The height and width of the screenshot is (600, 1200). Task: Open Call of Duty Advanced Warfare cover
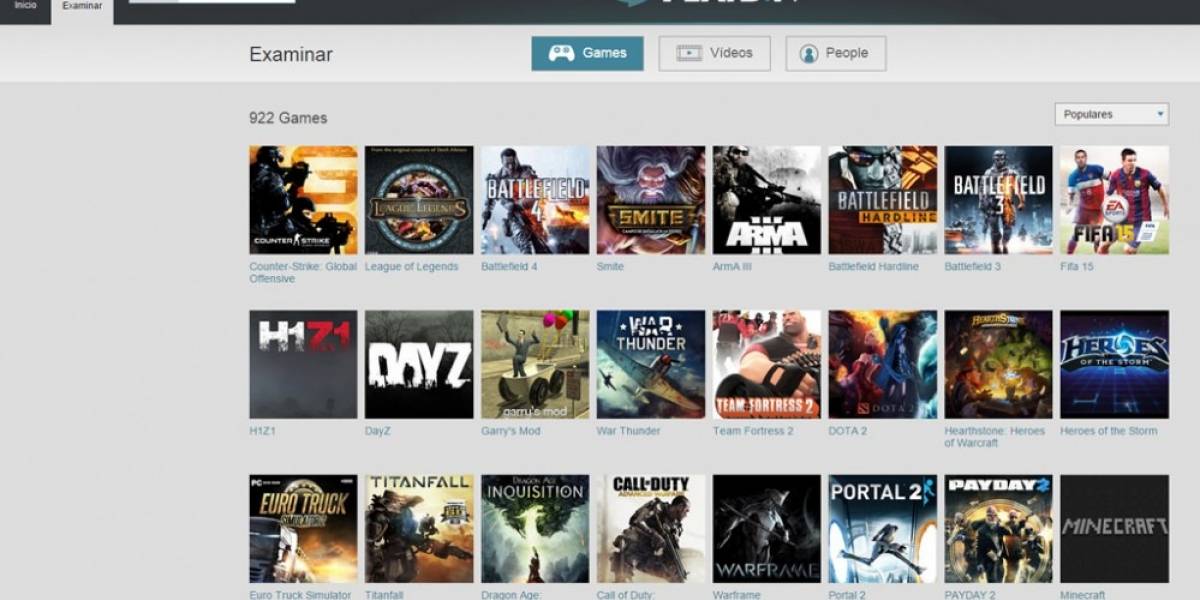651,528
